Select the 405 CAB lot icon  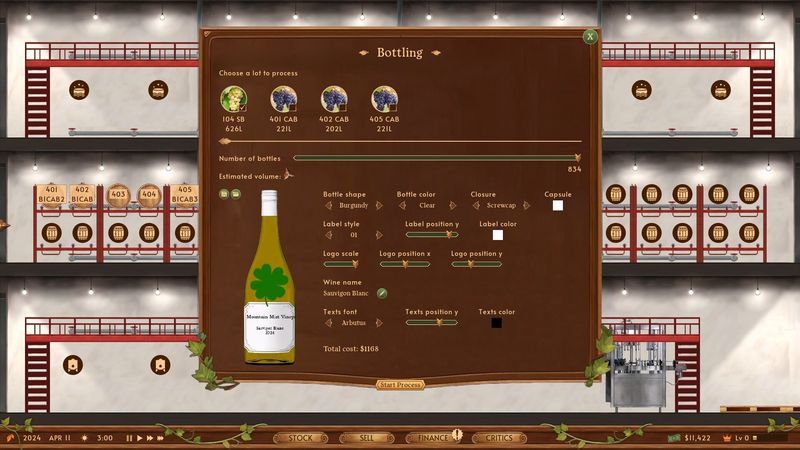coord(384,98)
